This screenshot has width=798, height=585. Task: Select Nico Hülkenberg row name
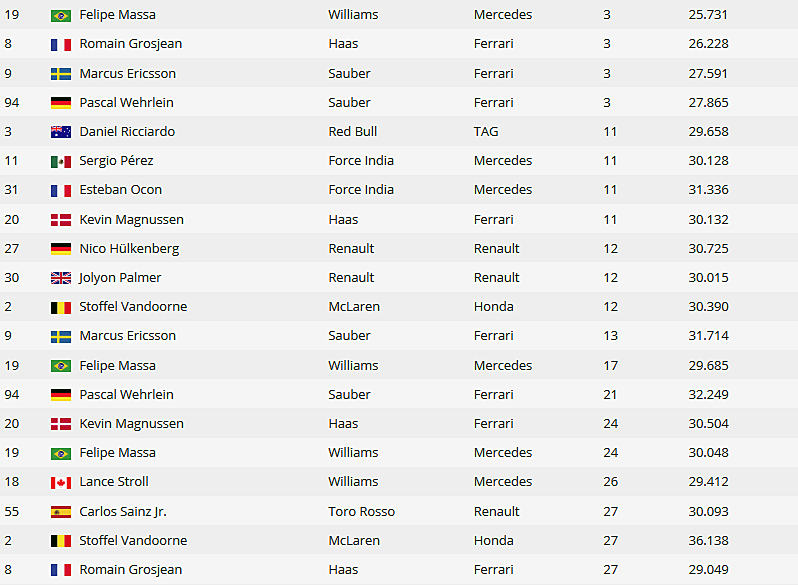pos(129,248)
